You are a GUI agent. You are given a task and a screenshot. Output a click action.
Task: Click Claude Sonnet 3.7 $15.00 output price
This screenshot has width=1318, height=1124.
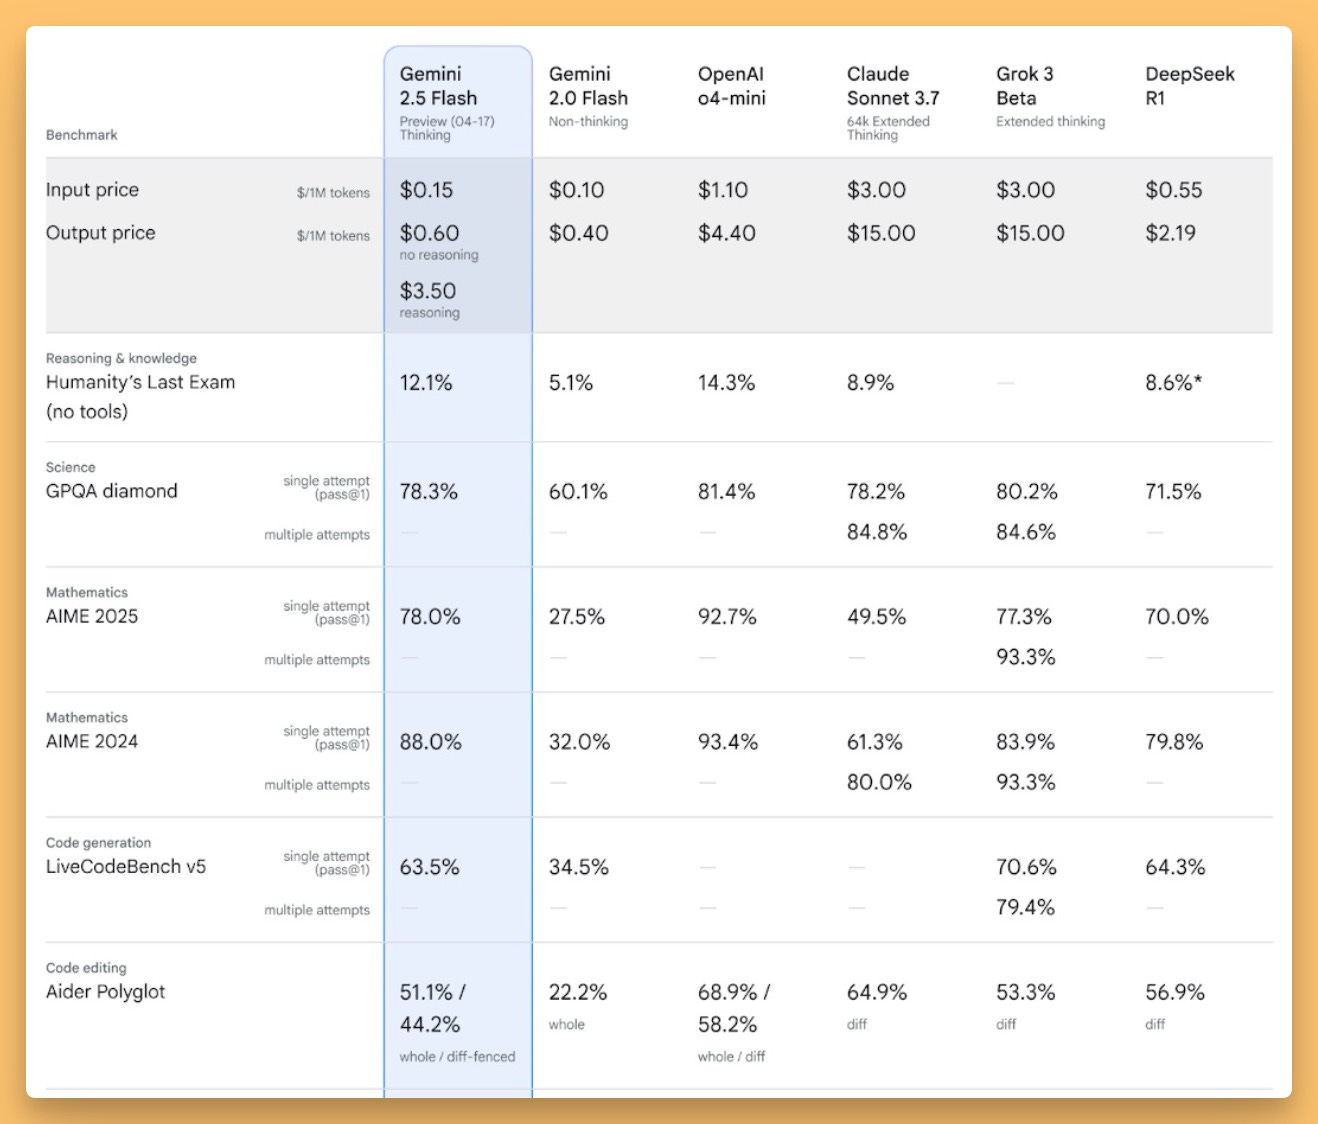pyautogui.click(x=881, y=233)
